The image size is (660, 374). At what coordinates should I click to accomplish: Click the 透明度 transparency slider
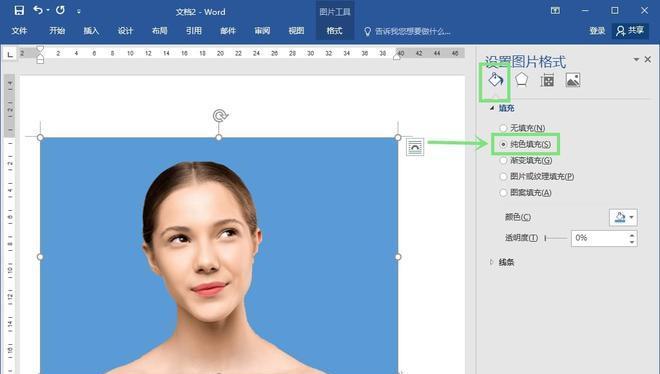pyautogui.click(x=556, y=238)
